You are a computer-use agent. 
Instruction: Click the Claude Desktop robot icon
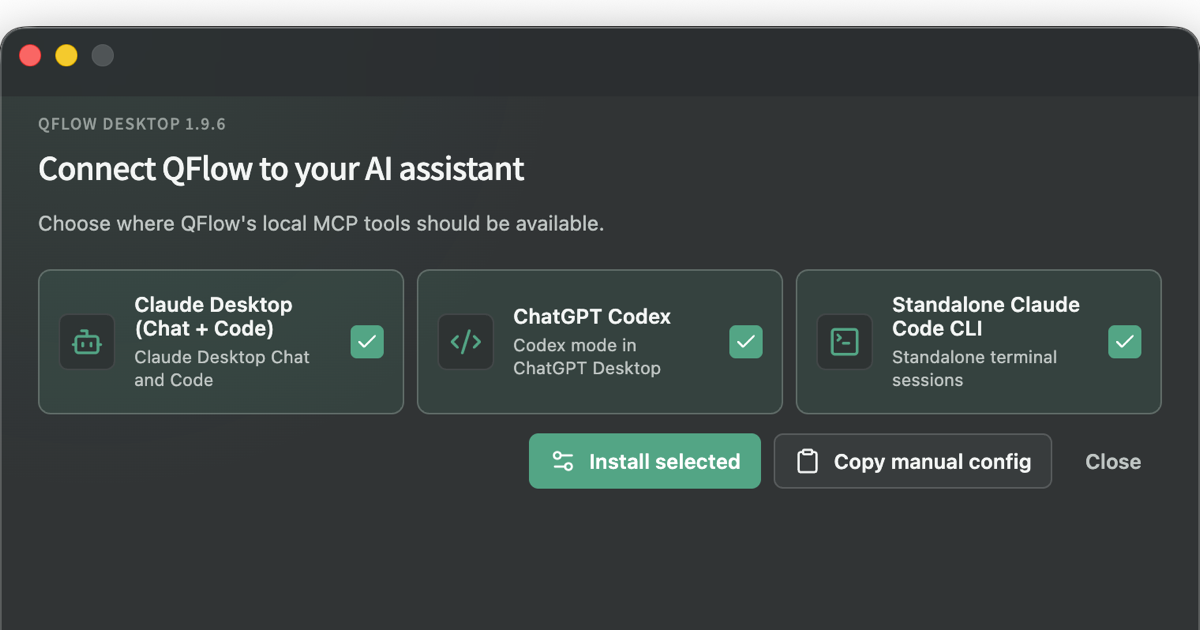(87, 342)
